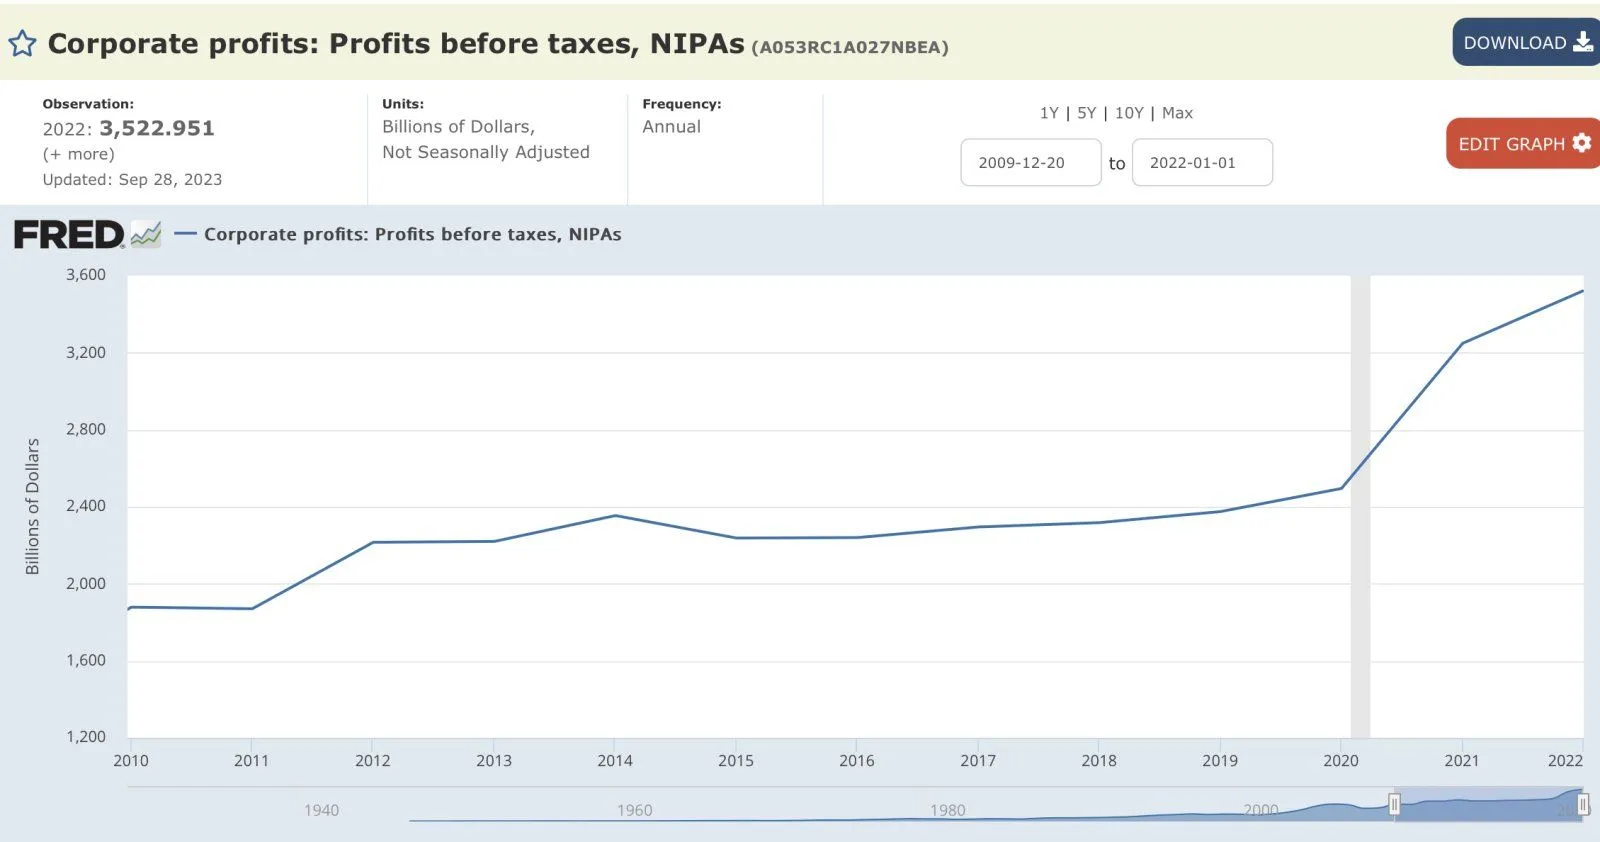This screenshot has height=842, width=1600.
Task: Click the DOWNLOAD button
Action: tap(1525, 43)
